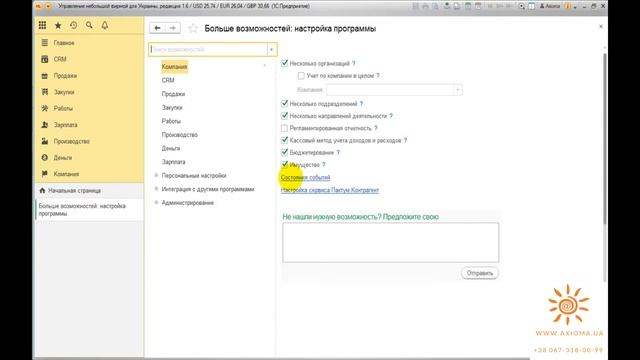Click the Axioma user in title bar

[x=550, y=6]
